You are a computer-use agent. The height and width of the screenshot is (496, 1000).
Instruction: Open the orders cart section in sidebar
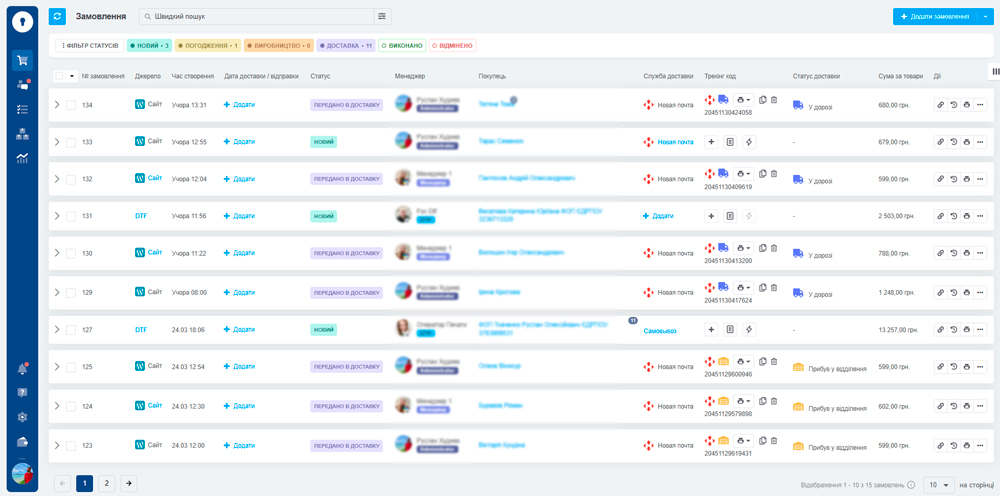coord(22,61)
